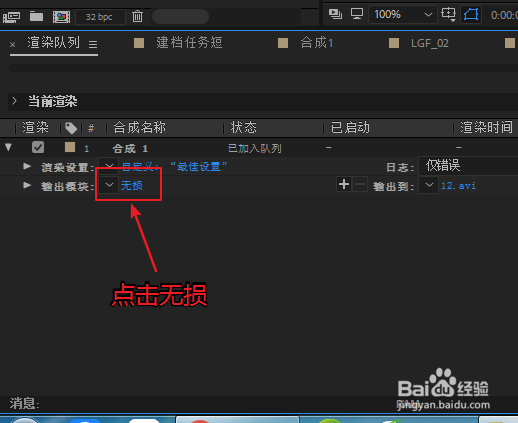The width and height of the screenshot is (518, 423).
Task: Click the label color of LGF_02 tab
Action: point(394,43)
